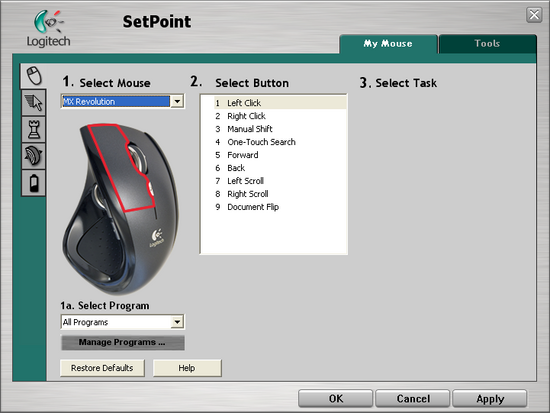
Task: Switch to the Tools tab
Action: 487,44
